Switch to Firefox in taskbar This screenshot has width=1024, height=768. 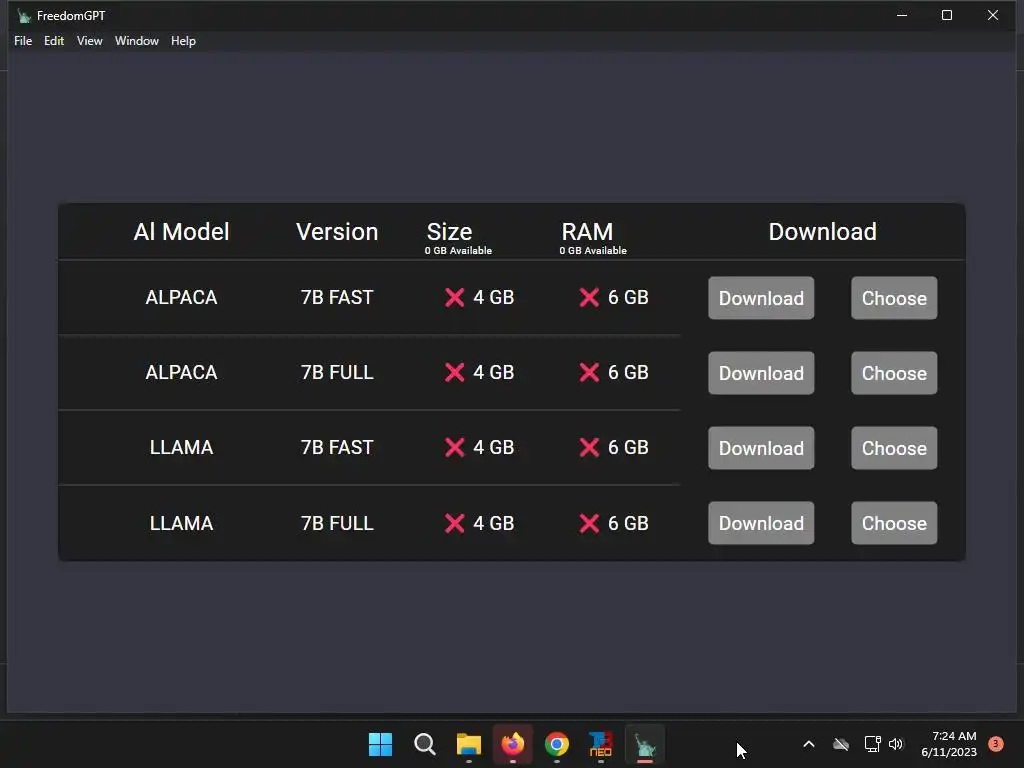(x=513, y=744)
